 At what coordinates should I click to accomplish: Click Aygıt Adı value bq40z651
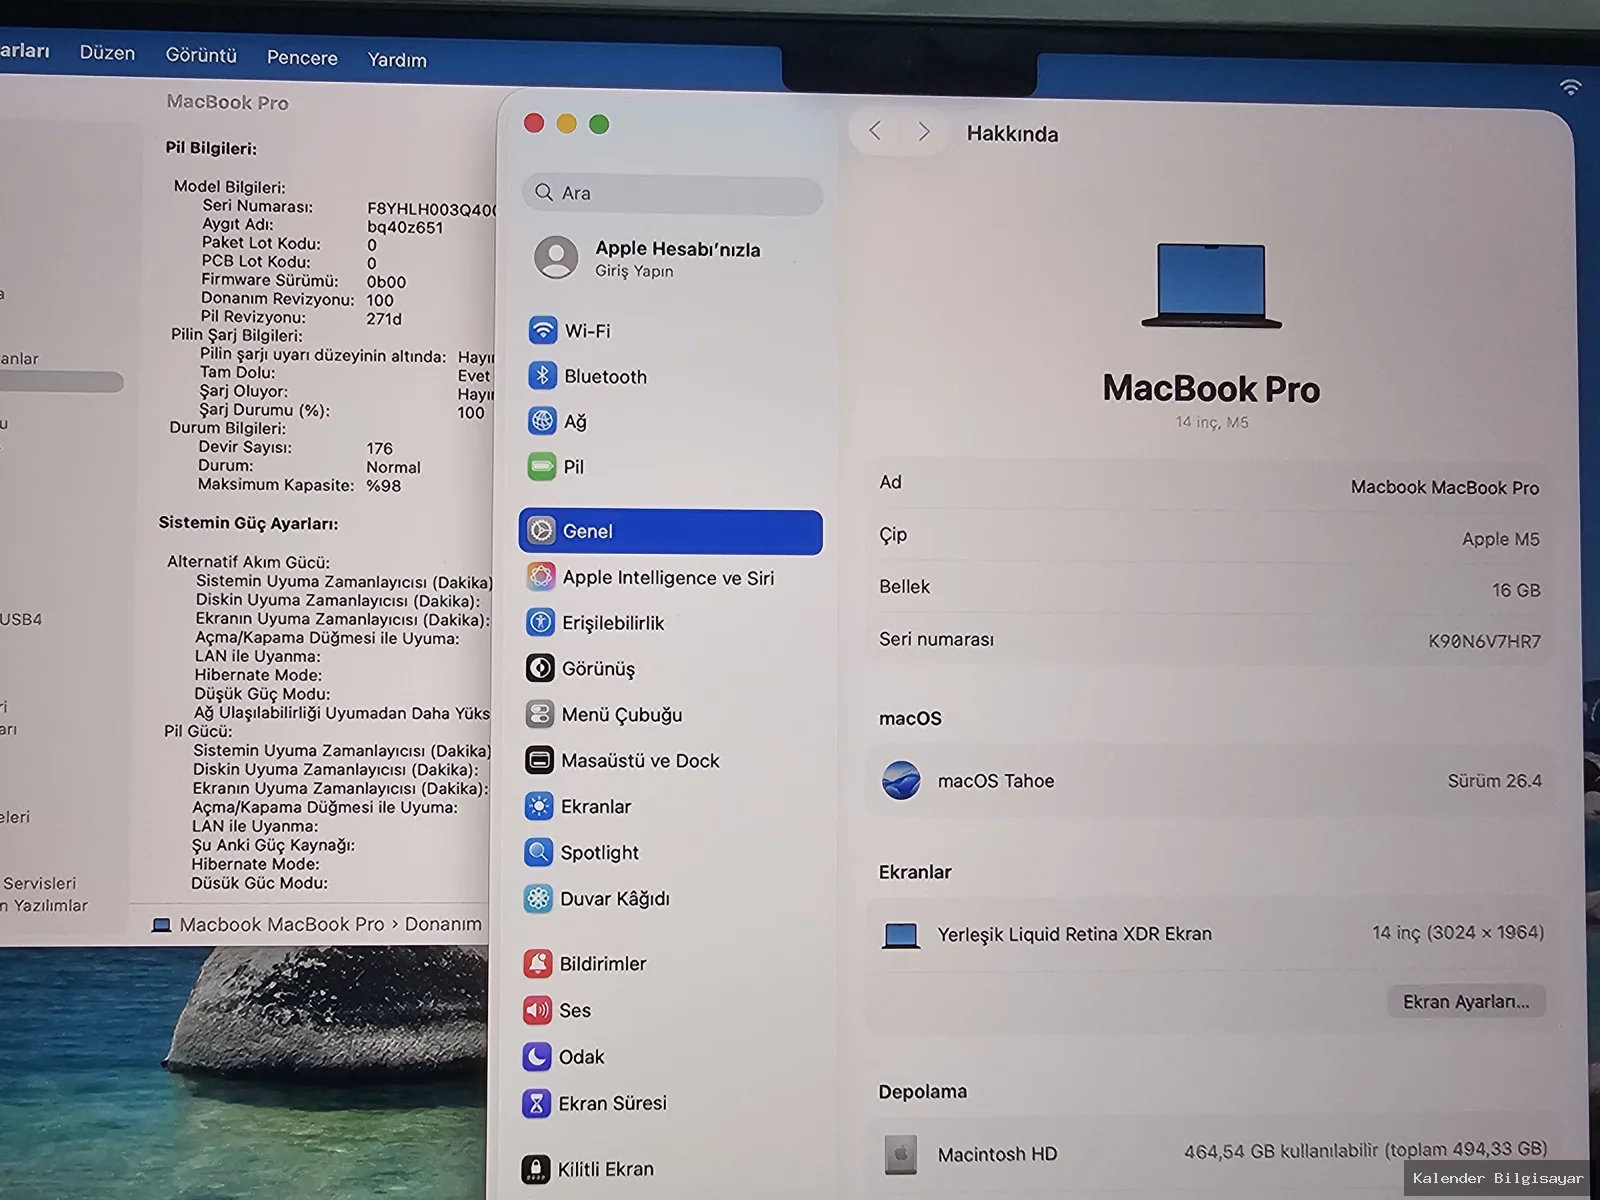pyautogui.click(x=405, y=227)
